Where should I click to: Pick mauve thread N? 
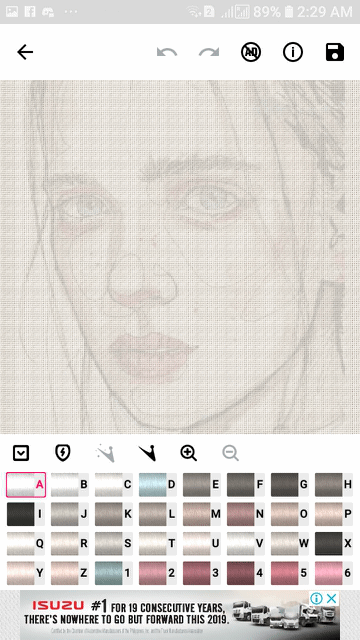click(246, 514)
